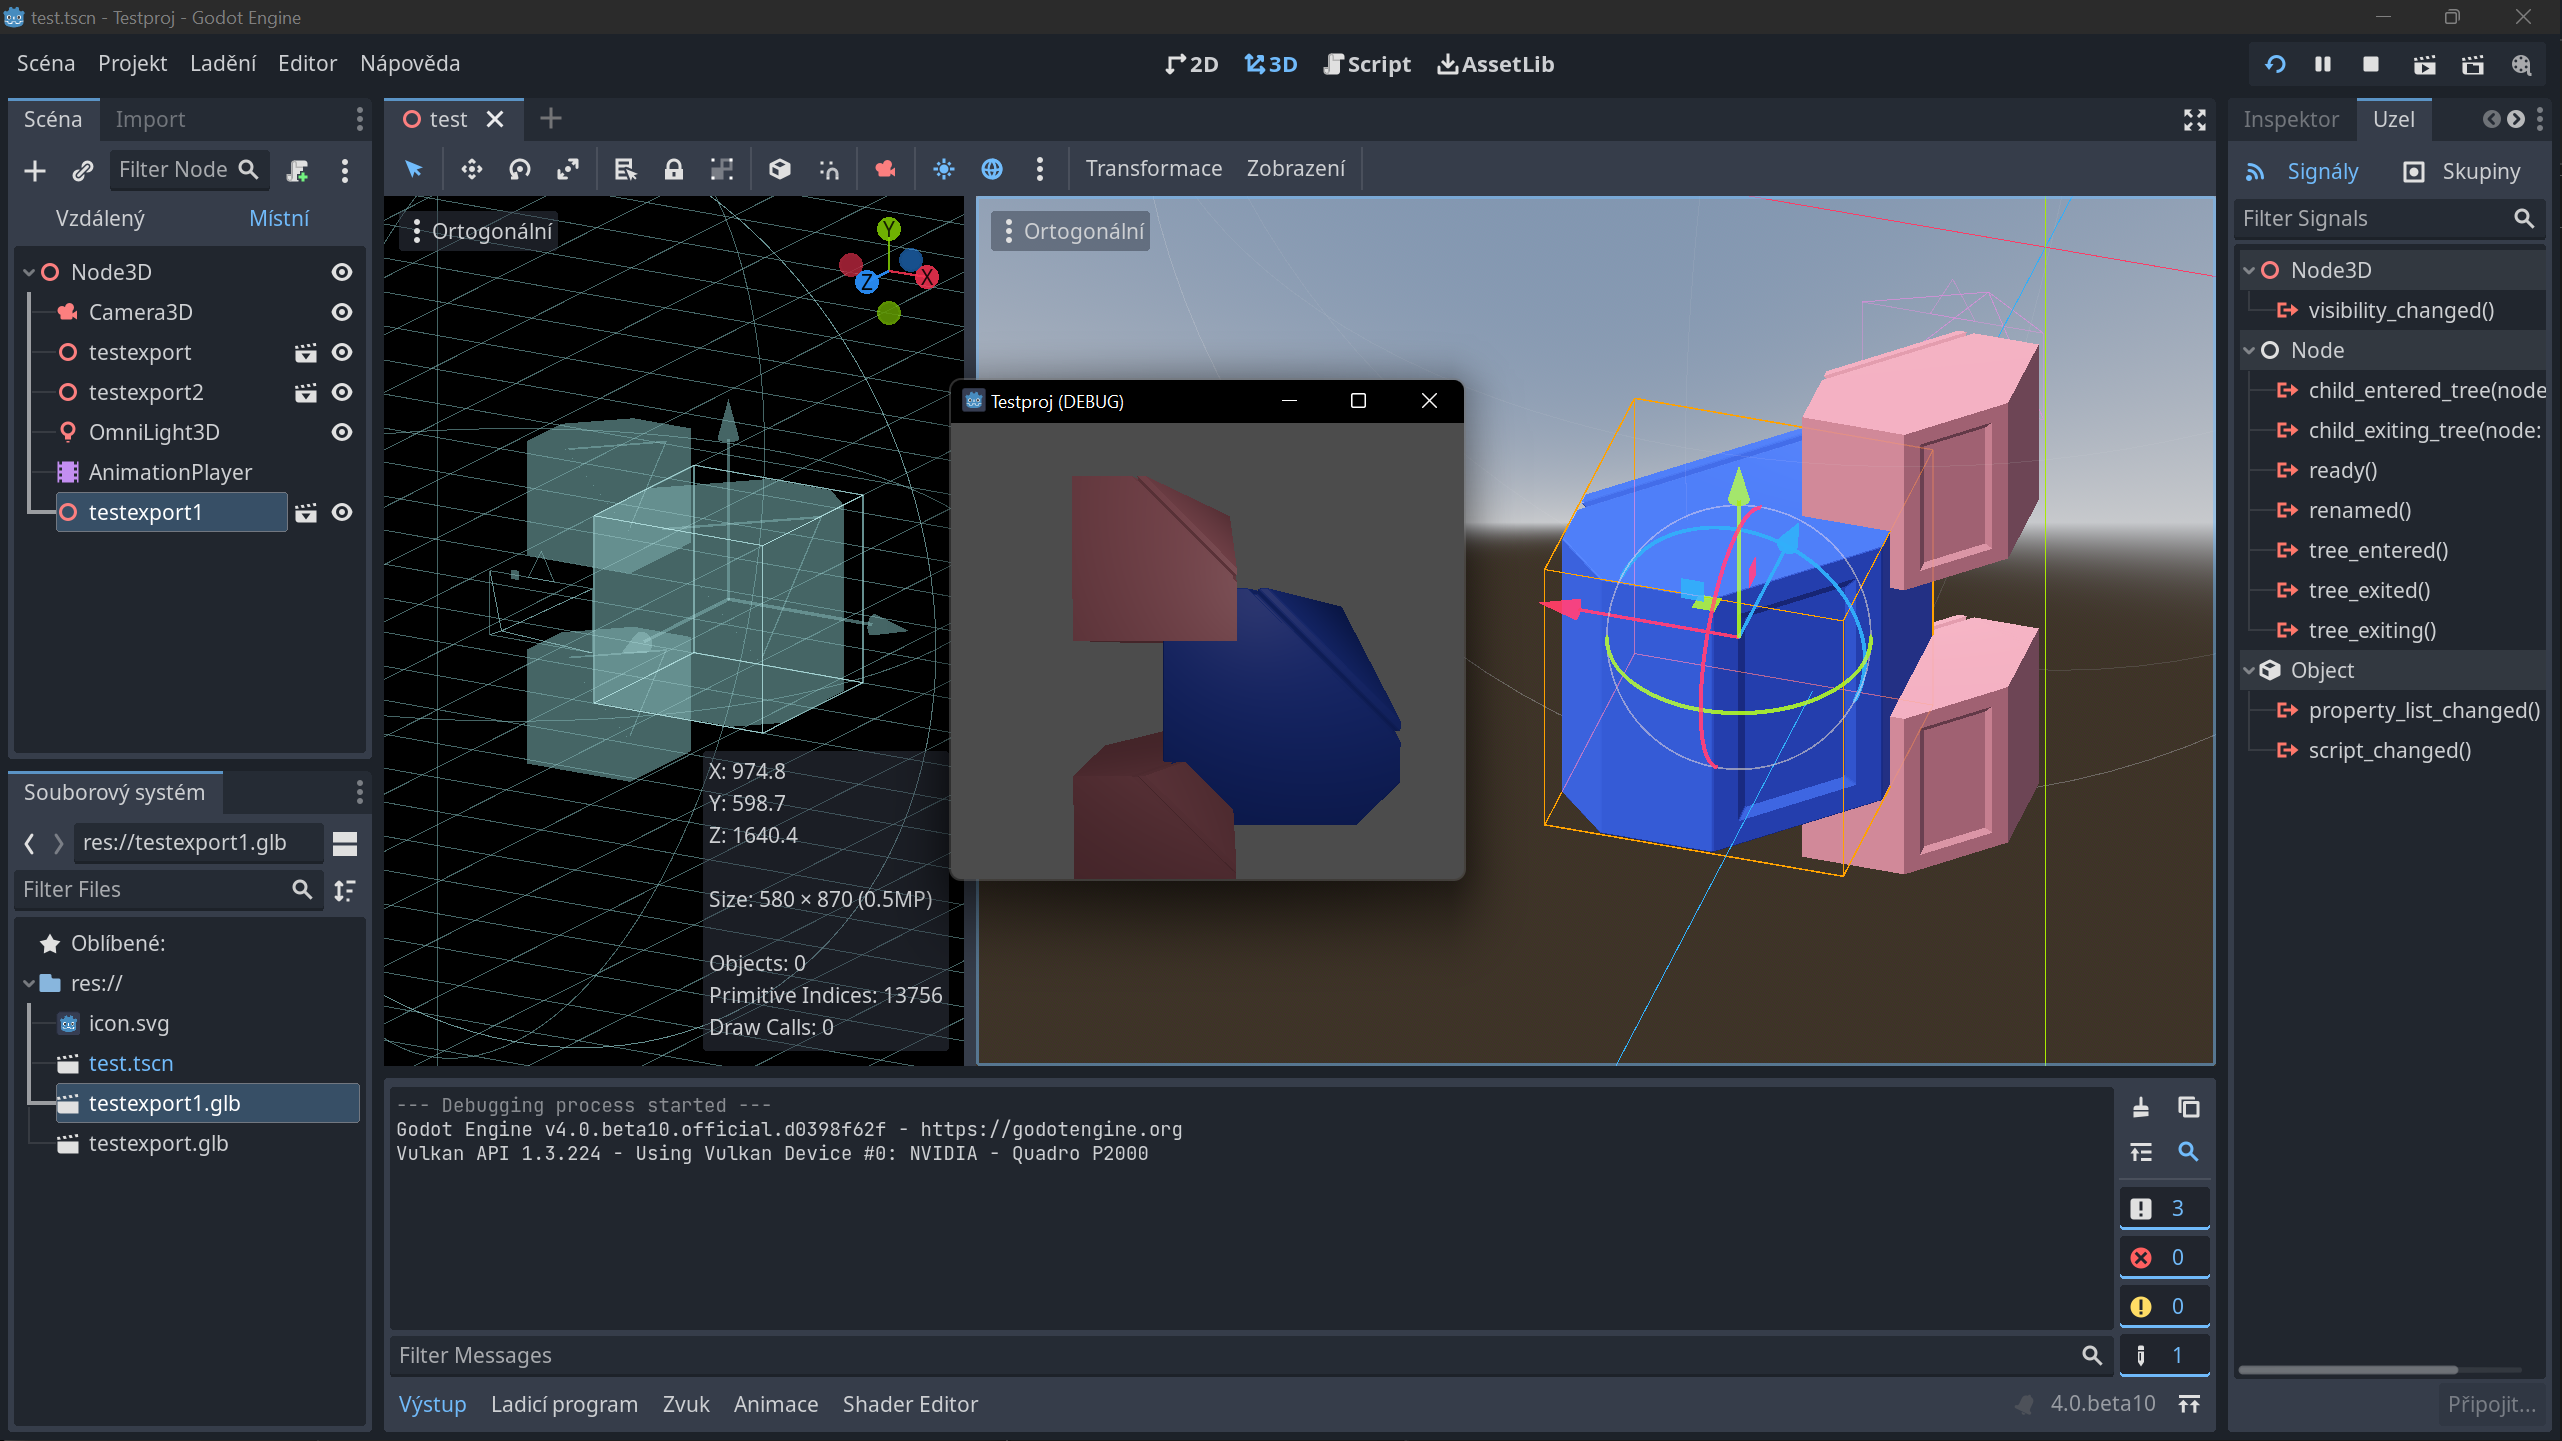This screenshot has height=1441, width=2562.
Task: Pause the running project
Action: pos(2323,65)
